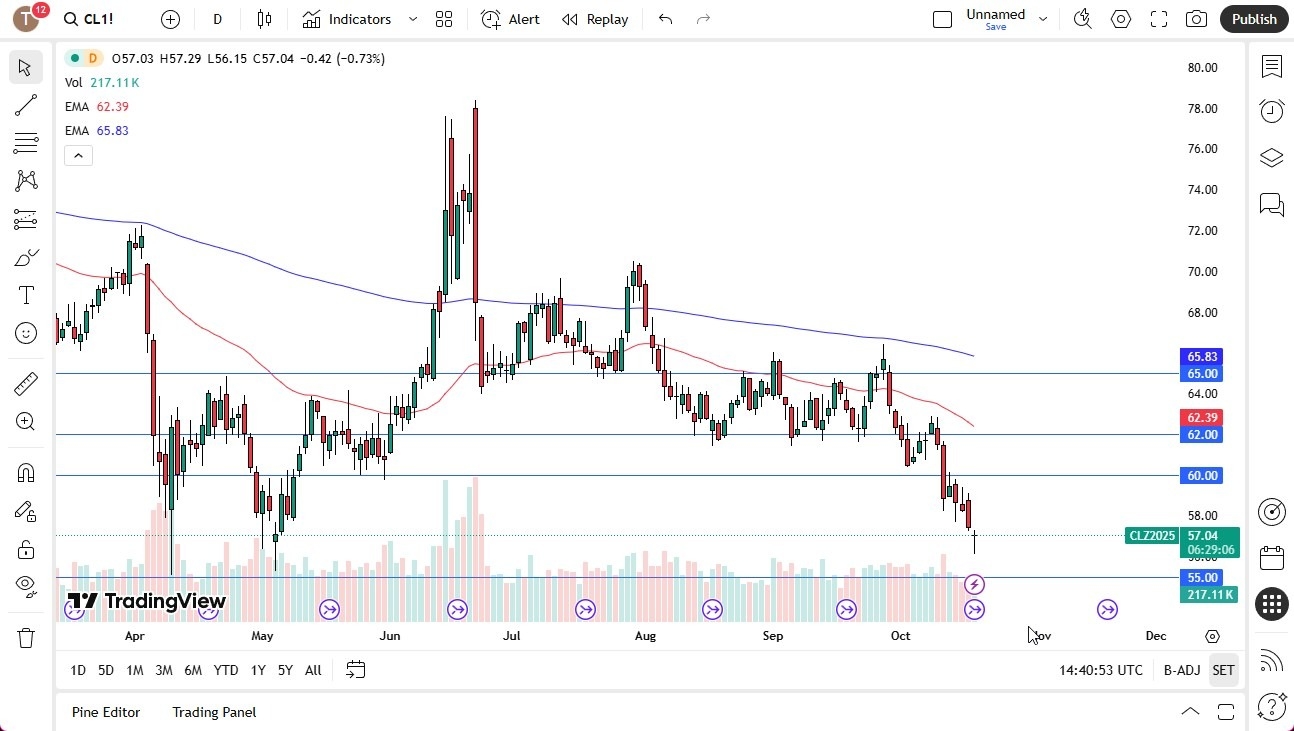
Task: Select the YTD timeframe
Action: click(x=225, y=670)
